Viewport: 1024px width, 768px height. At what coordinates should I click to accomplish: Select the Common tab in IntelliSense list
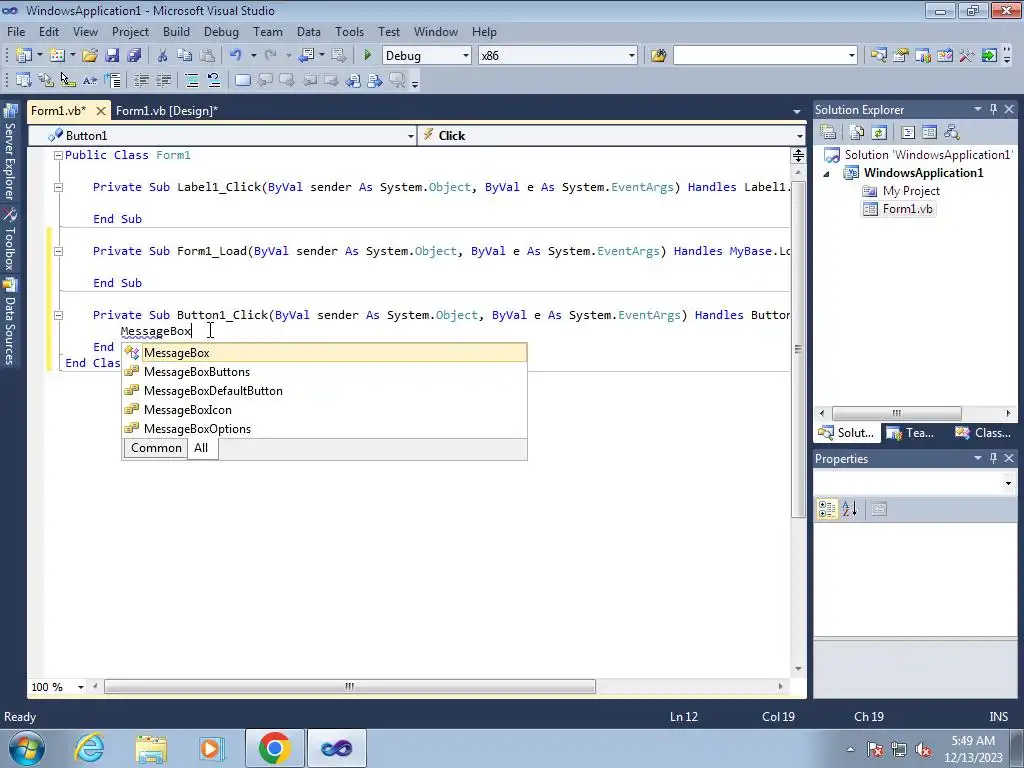pos(156,448)
